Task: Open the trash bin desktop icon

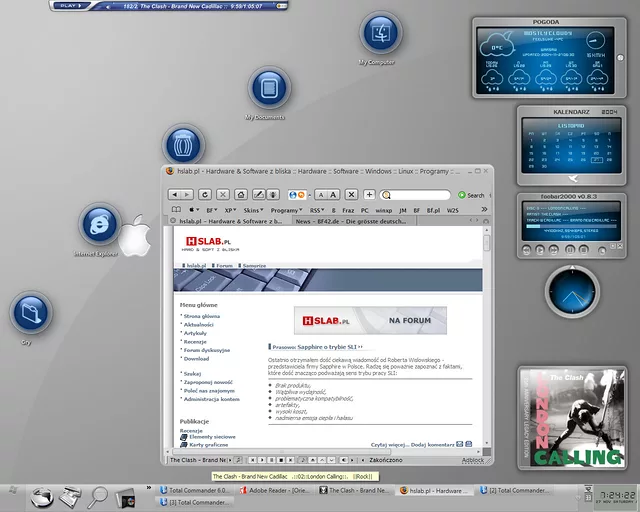Action: [x=183, y=145]
